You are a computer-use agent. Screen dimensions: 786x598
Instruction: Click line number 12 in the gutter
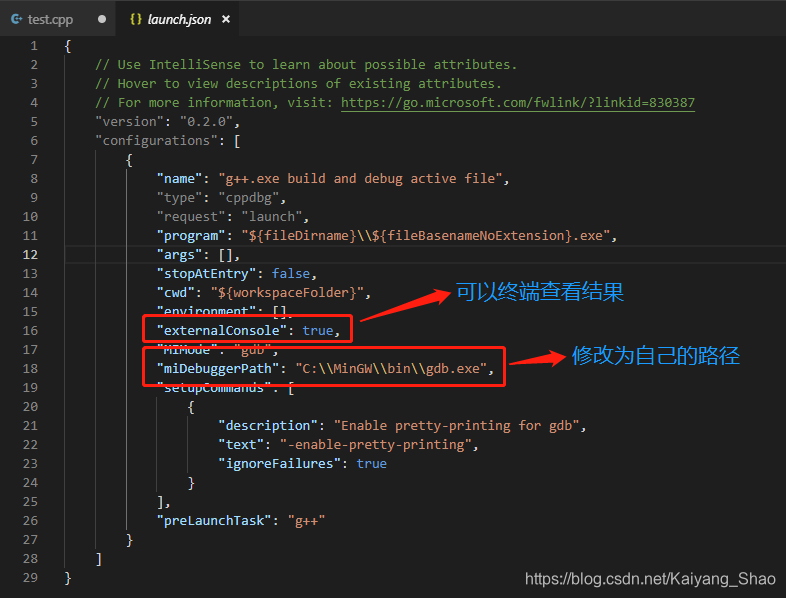click(x=30, y=255)
